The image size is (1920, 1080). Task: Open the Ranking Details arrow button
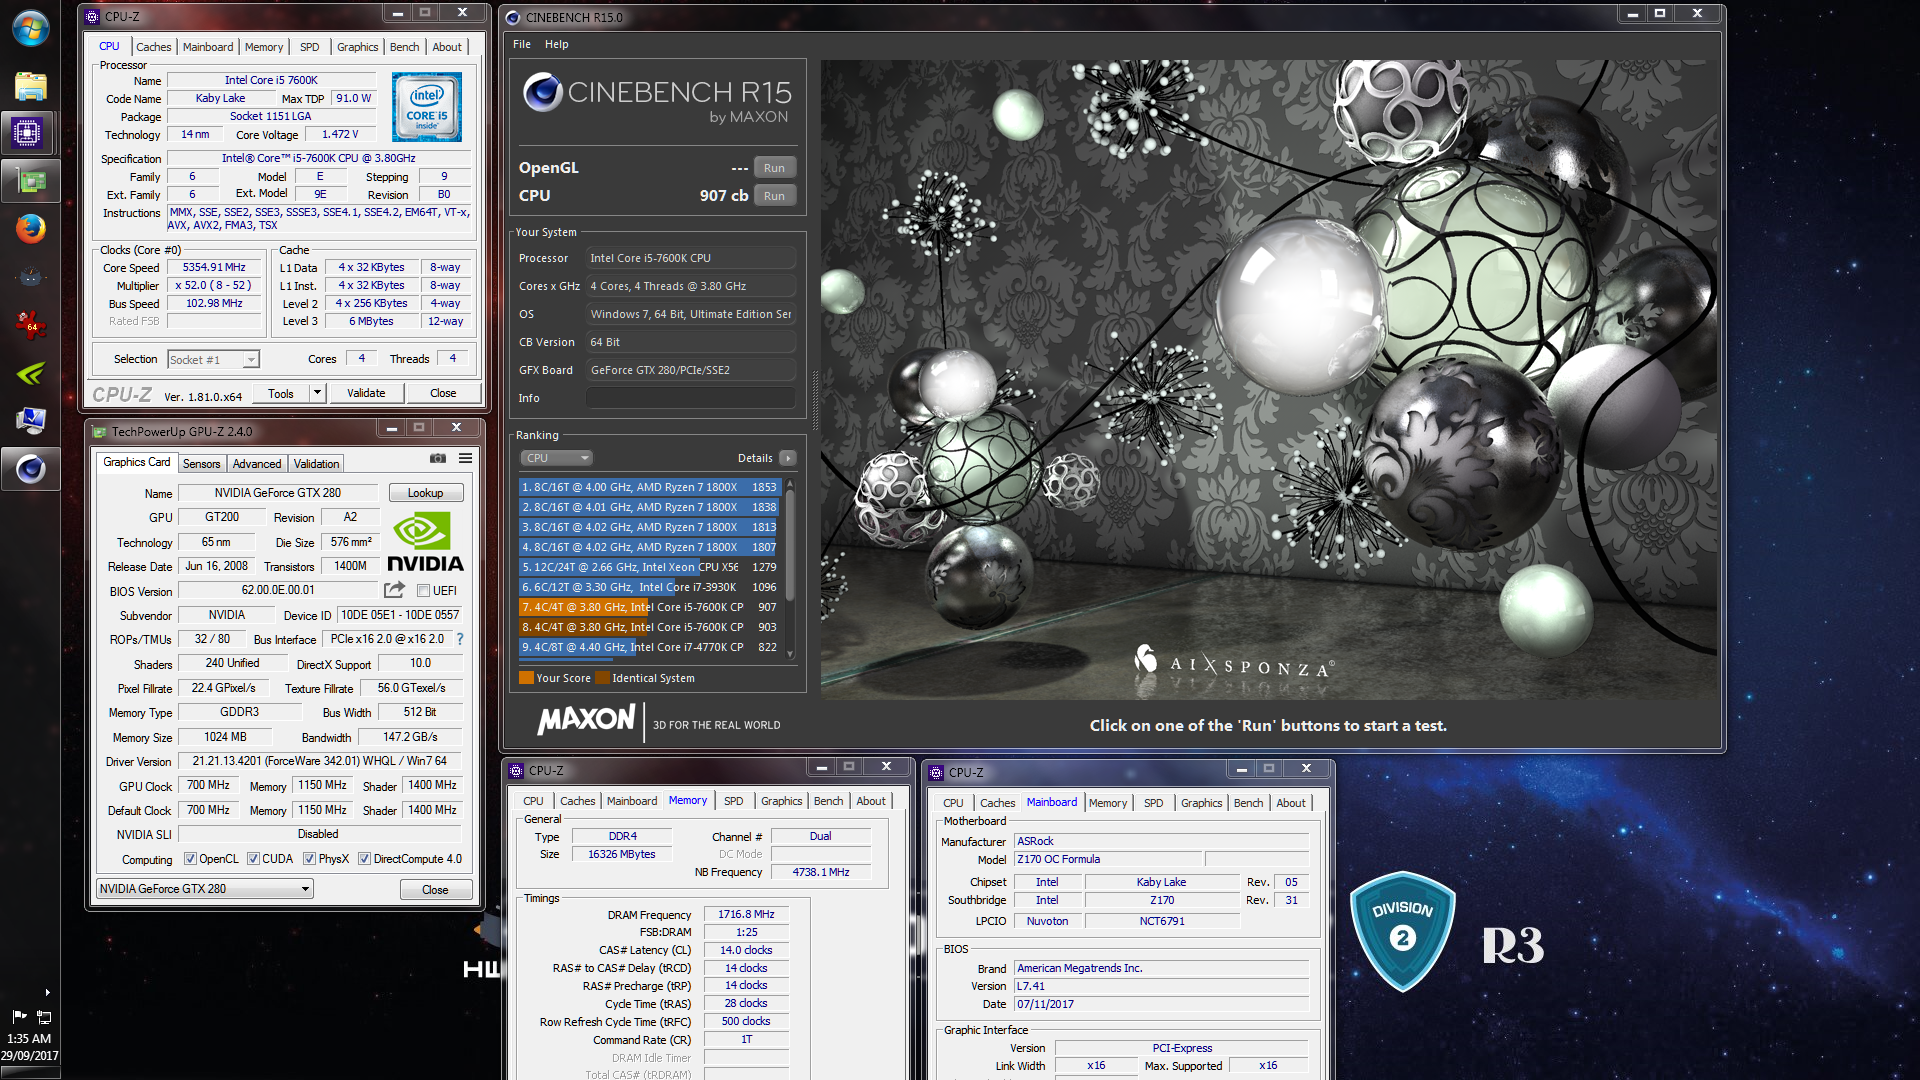point(788,458)
